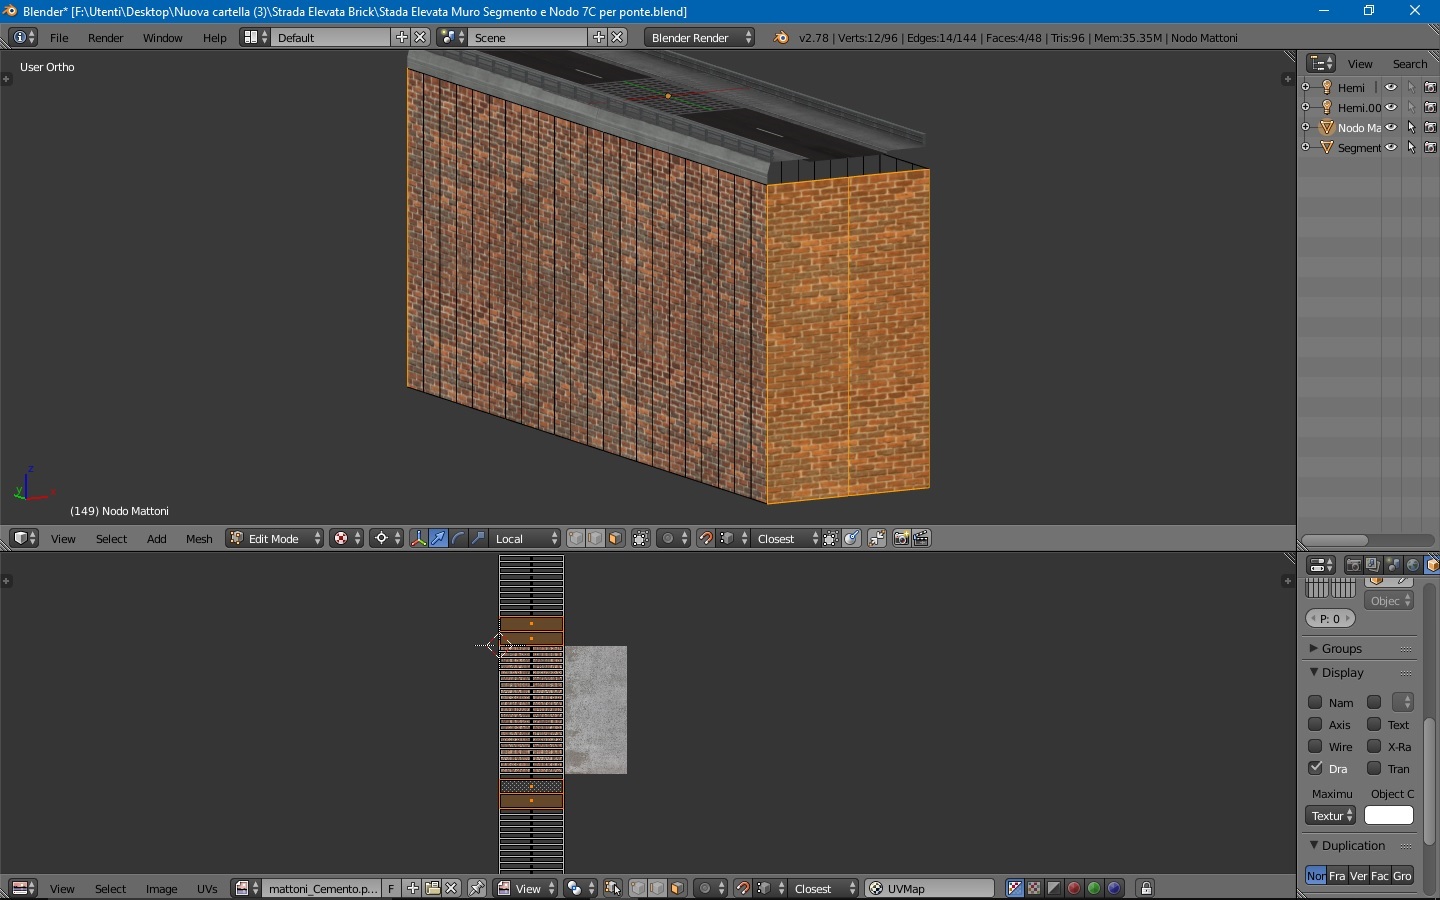Open the Edit Mode dropdown
This screenshot has height=900, width=1440.
pyautogui.click(x=275, y=539)
